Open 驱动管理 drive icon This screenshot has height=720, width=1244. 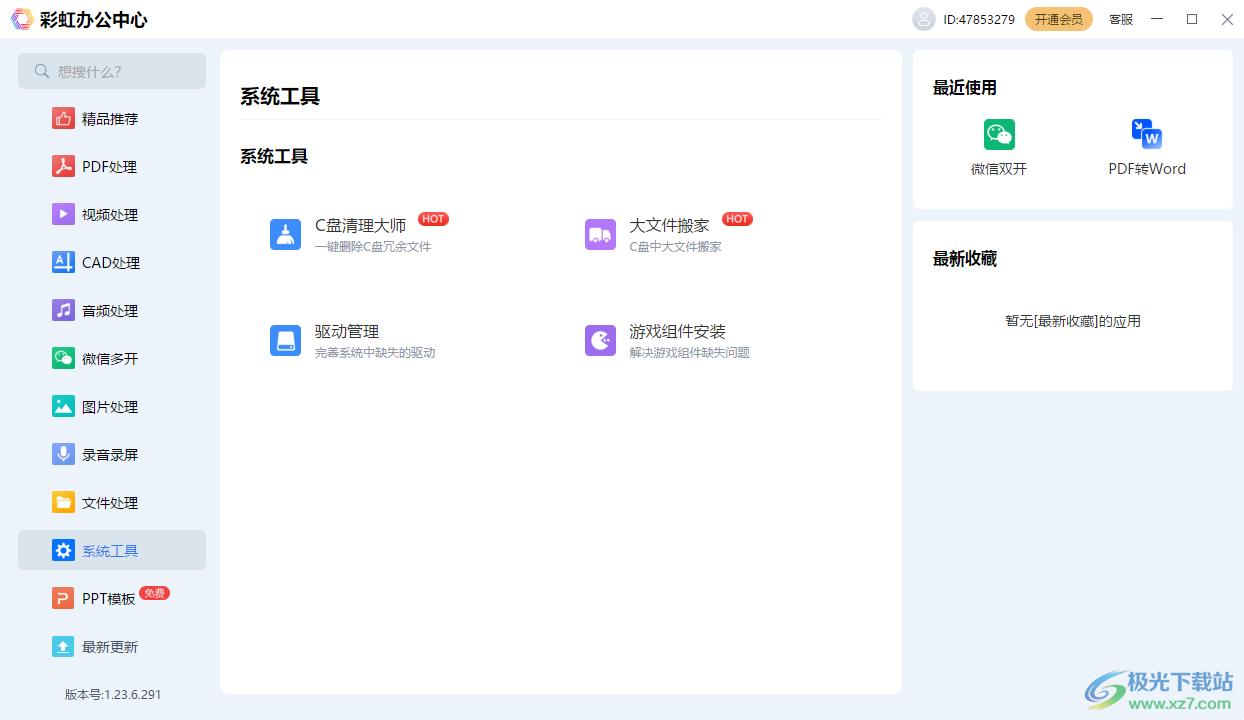tap(285, 341)
